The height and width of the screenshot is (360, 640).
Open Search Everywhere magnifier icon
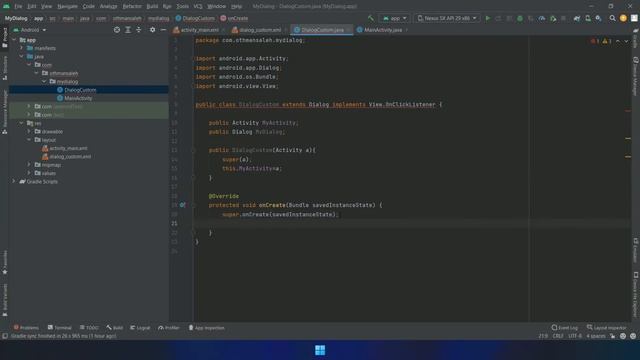(612, 18)
